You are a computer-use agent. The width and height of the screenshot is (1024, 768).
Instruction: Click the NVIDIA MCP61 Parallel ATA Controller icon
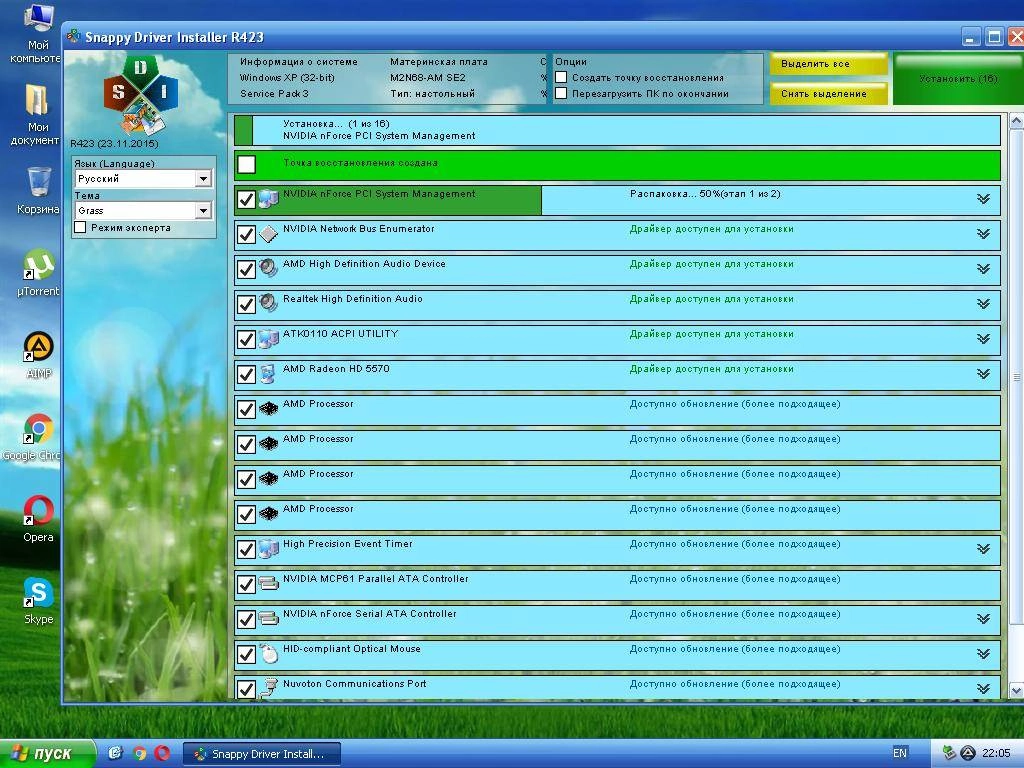(x=268, y=583)
